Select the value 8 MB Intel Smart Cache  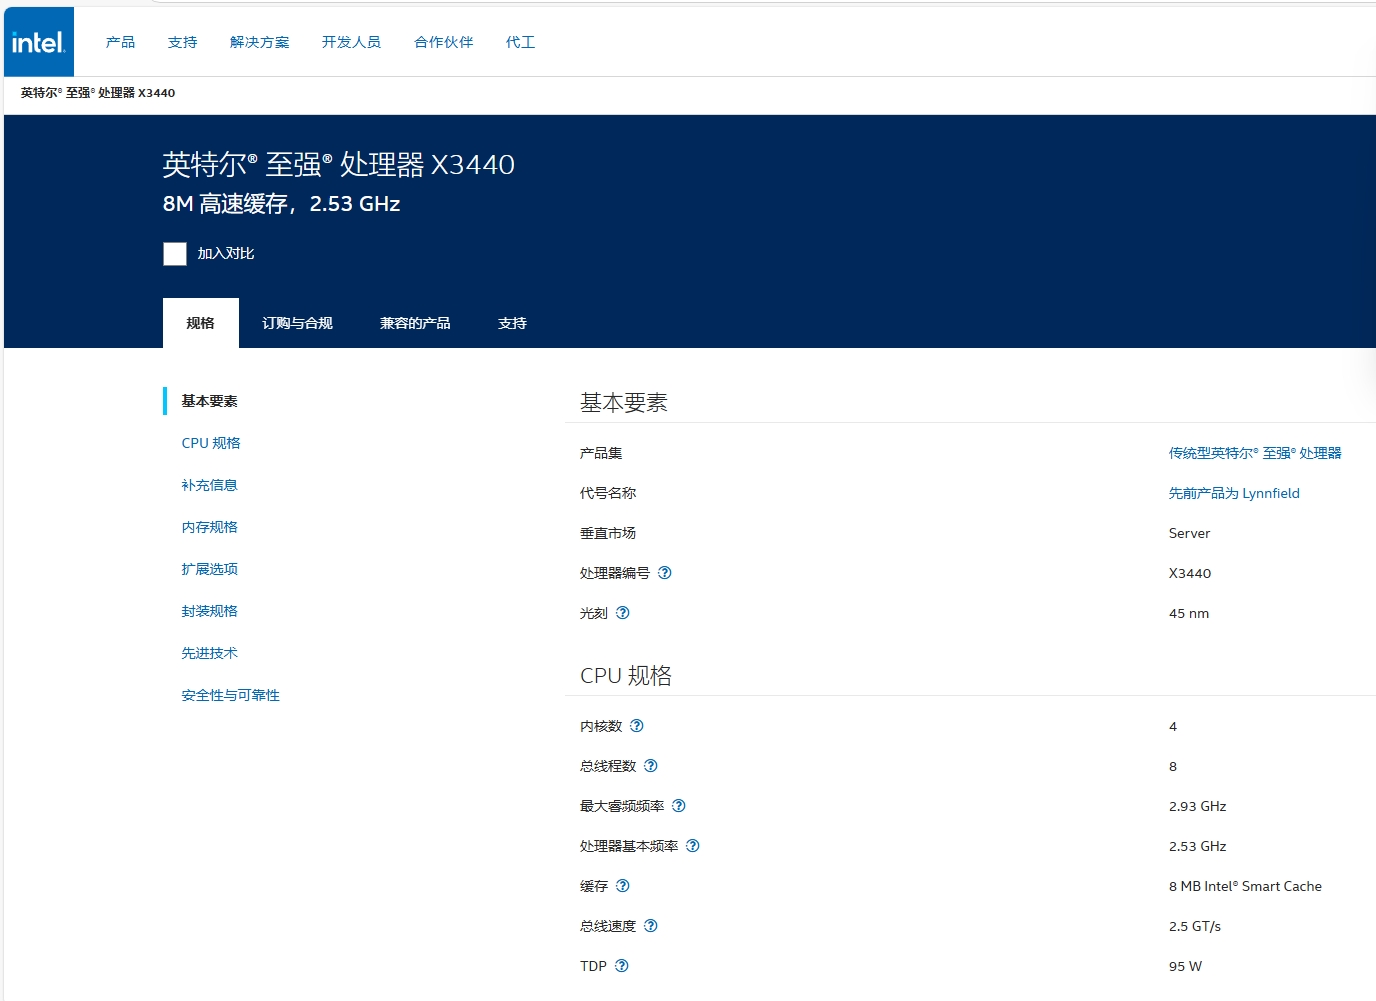tap(1245, 886)
